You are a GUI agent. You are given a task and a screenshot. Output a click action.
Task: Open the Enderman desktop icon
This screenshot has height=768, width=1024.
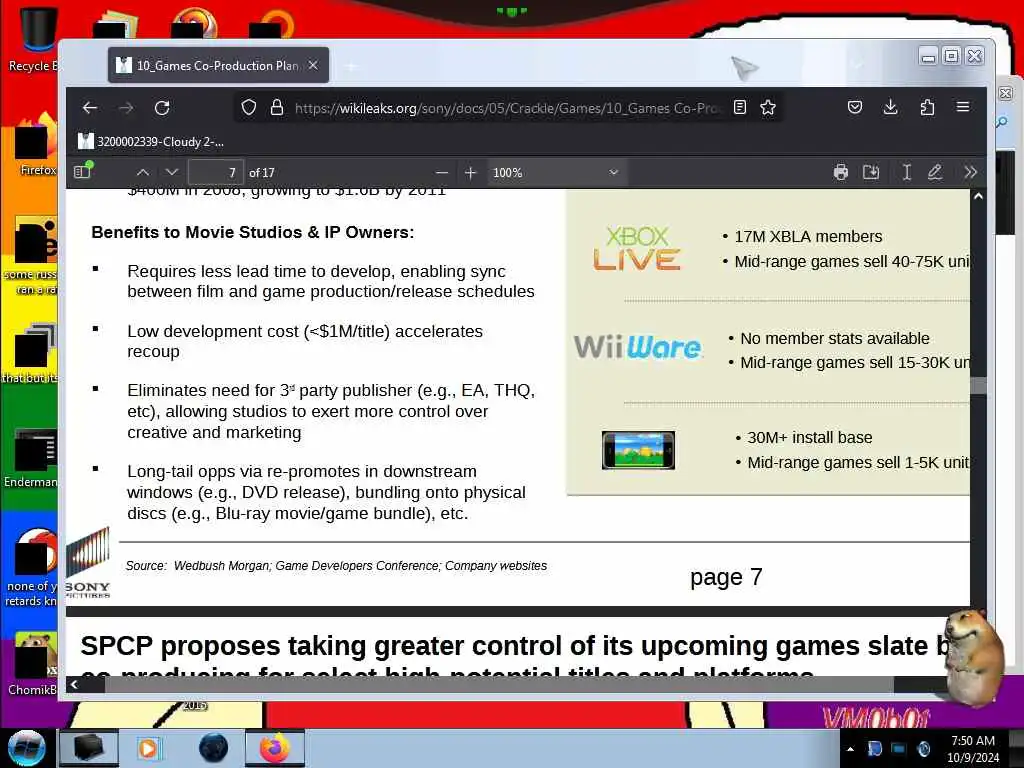31,457
